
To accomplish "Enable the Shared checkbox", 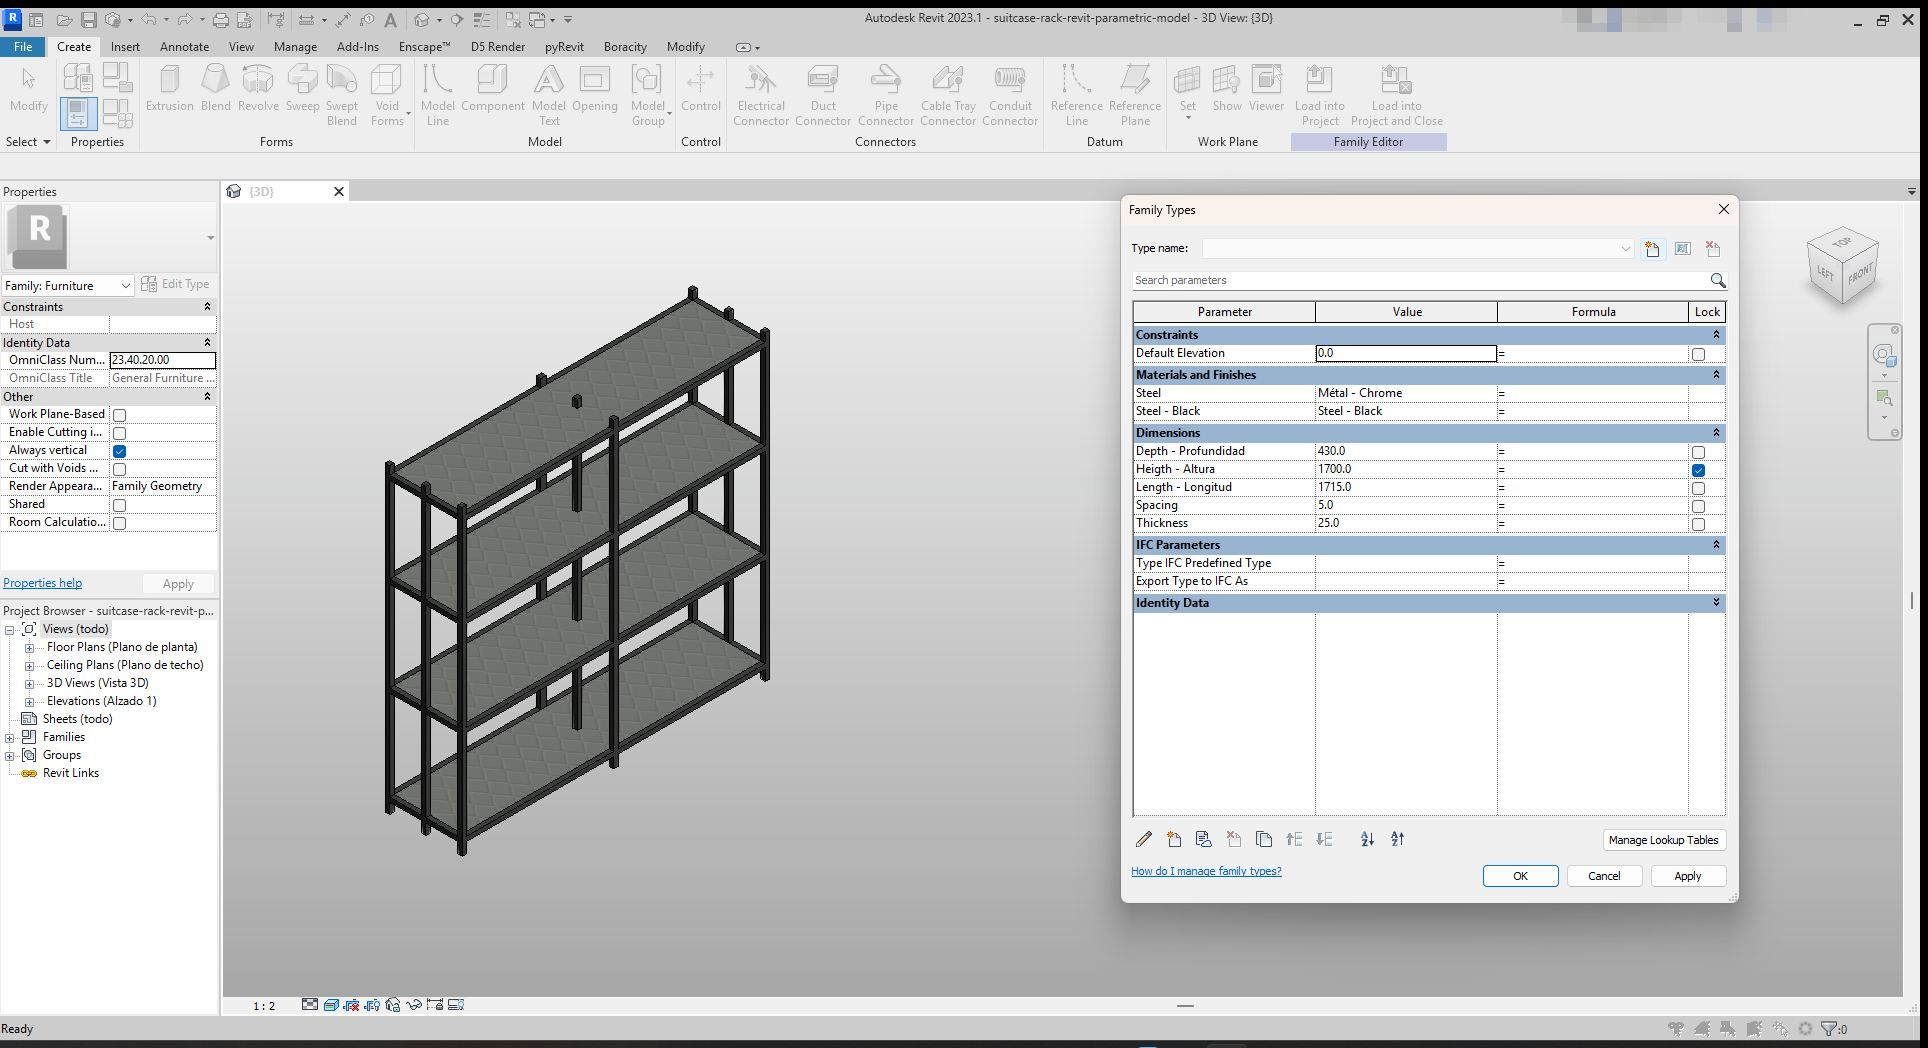I will [x=120, y=505].
